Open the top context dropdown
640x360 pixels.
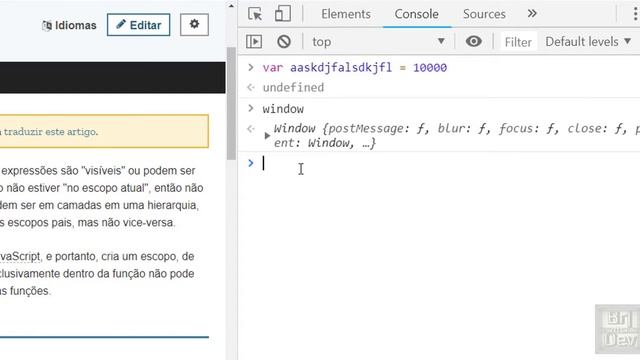[x=378, y=41]
